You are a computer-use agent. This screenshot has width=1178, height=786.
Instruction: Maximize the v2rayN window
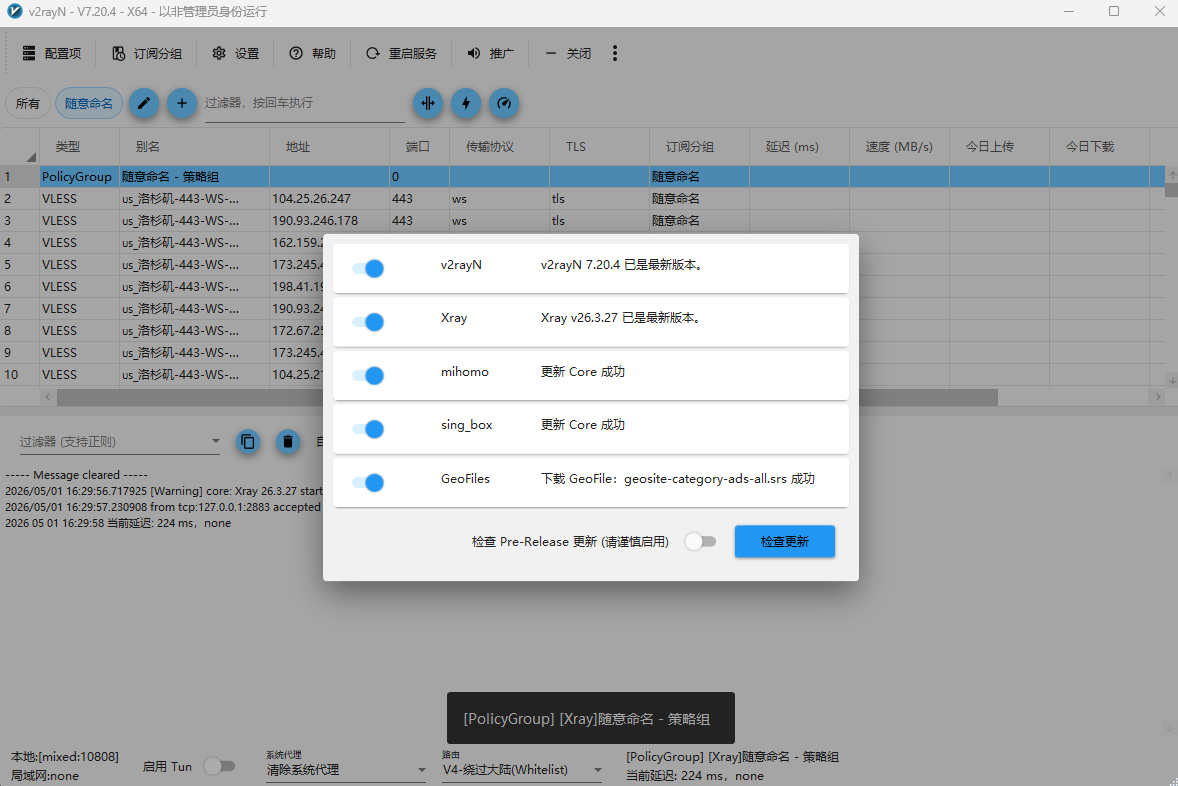coord(1114,11)
